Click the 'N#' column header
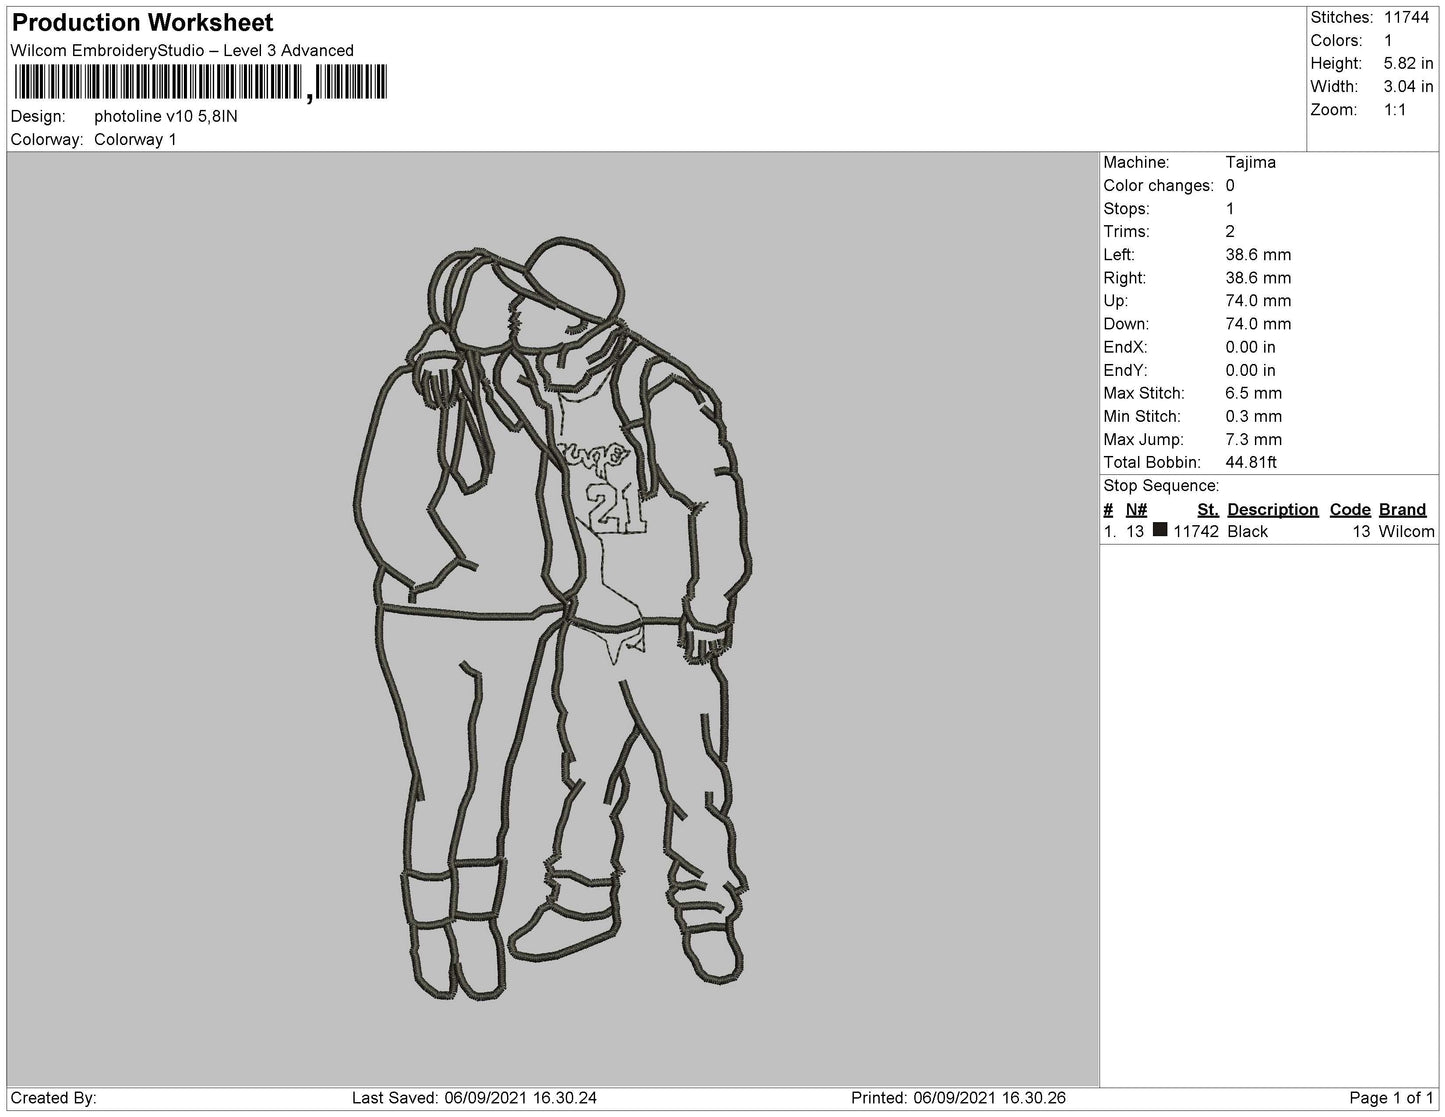The width and height of the screenshot is (1445, 1117). [x=1136, y=509]
